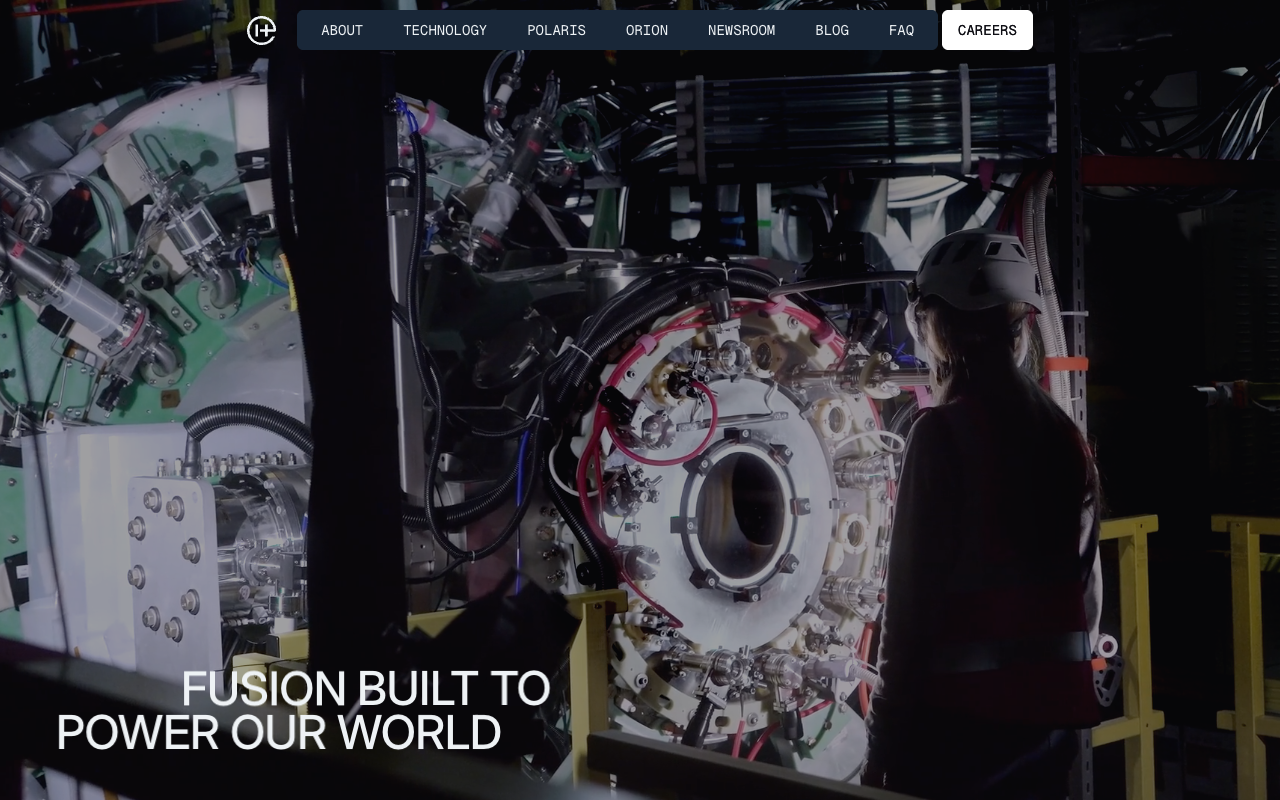Click the "Fusion built to power our world" headline
Image resolution: width=1280 pixels, height=800 pixels.
pyautogui.click(x=303, y=711)
